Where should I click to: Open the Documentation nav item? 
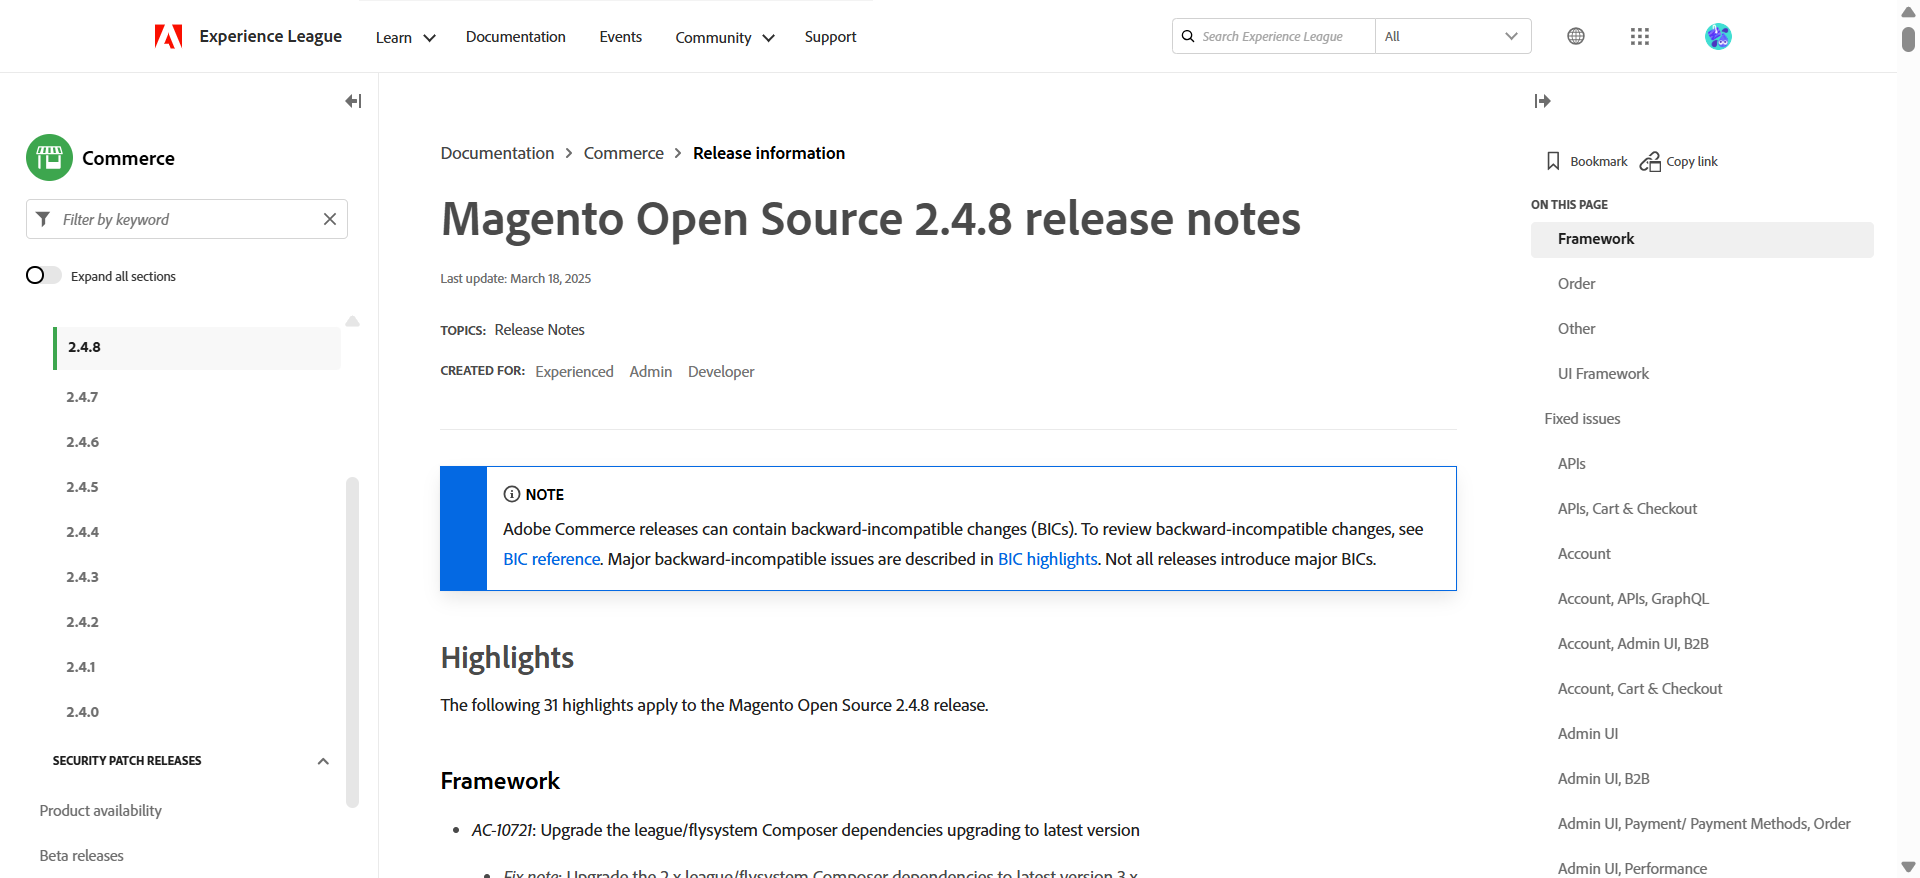coord(516,37)
